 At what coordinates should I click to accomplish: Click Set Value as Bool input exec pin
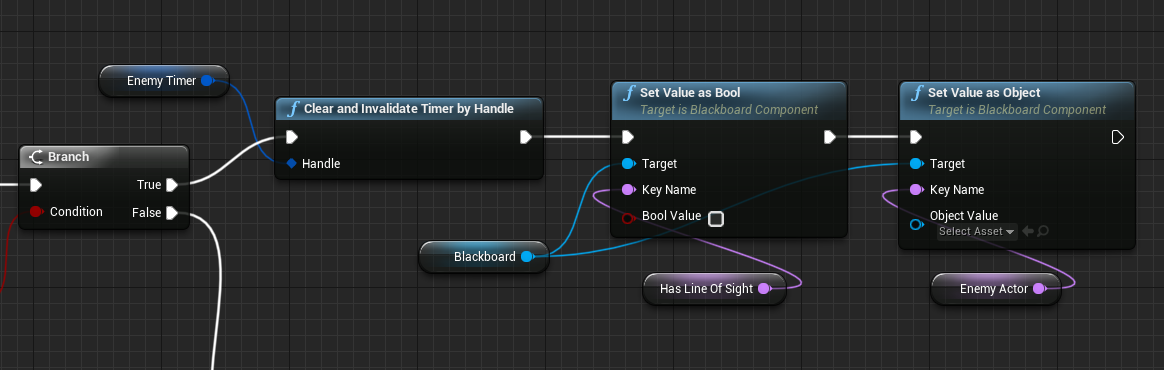click(627, 137)
